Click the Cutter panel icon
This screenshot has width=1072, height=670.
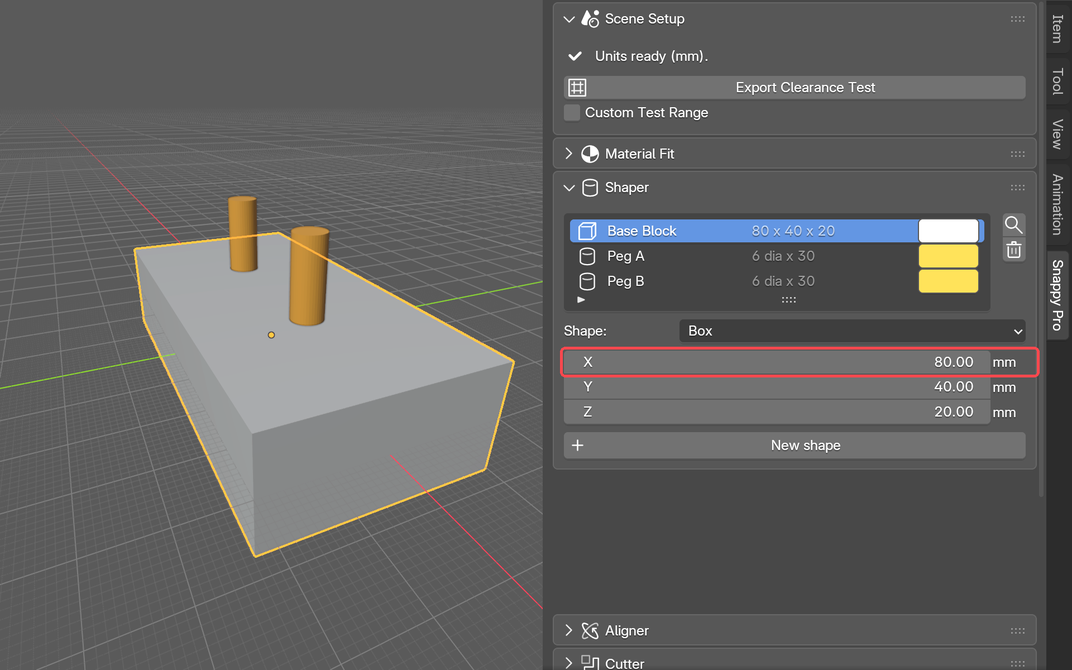pyautogui.click(x=589, y=662)
